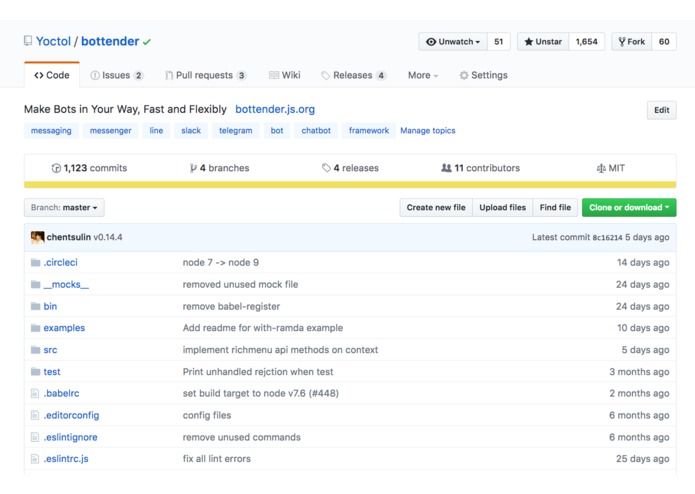Click Upload files button
Screen dimensions: 695x494
coord(503,208)
